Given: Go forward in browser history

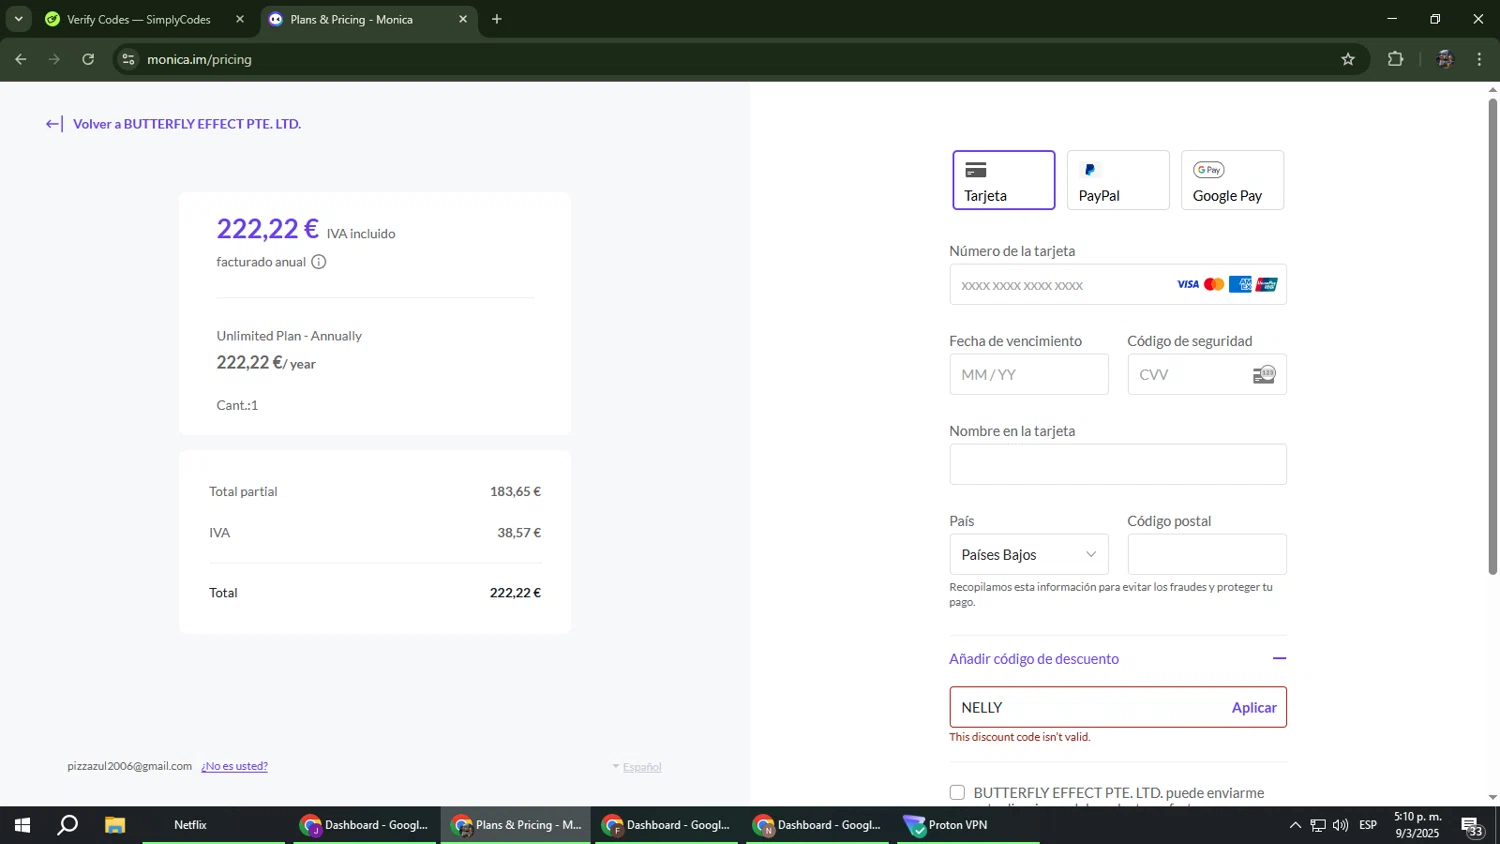Looking at the screenshot, I should [x=54, y=59].
